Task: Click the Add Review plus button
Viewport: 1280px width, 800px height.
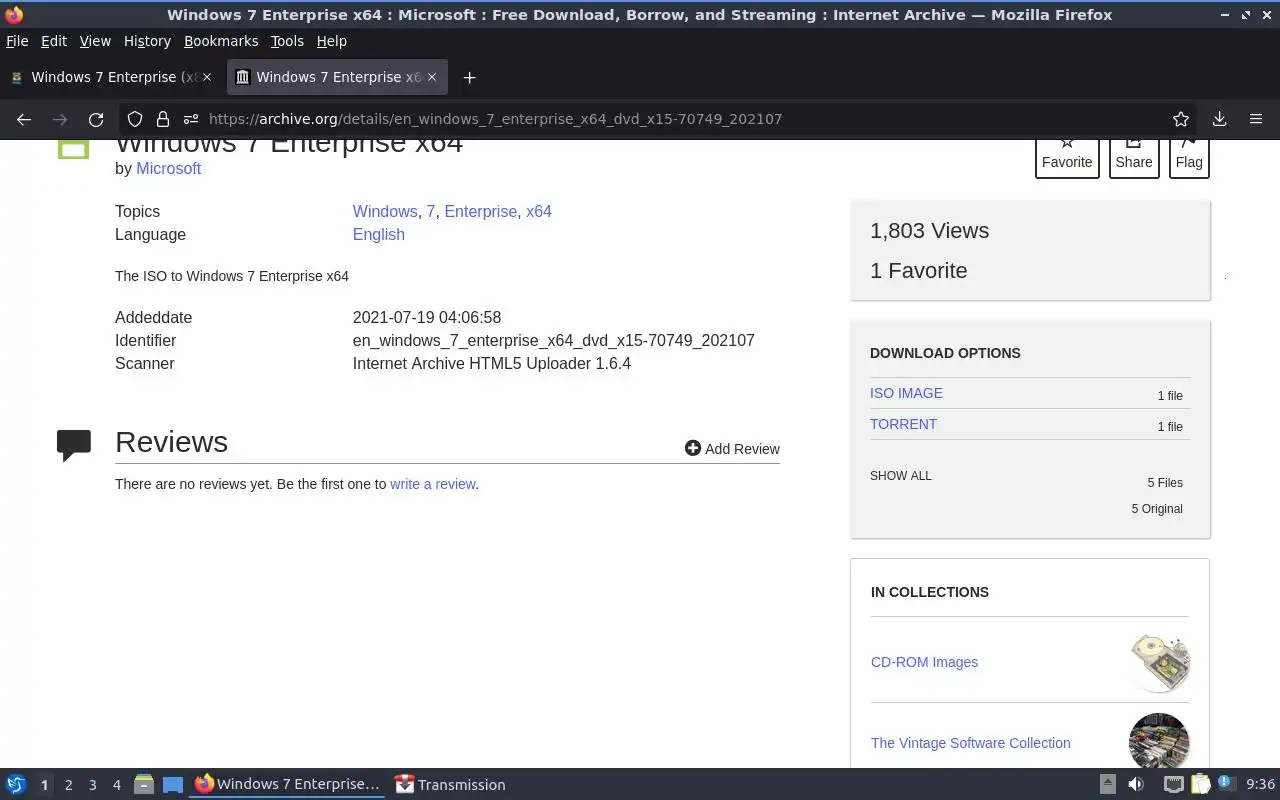Action: coord(732,448)
